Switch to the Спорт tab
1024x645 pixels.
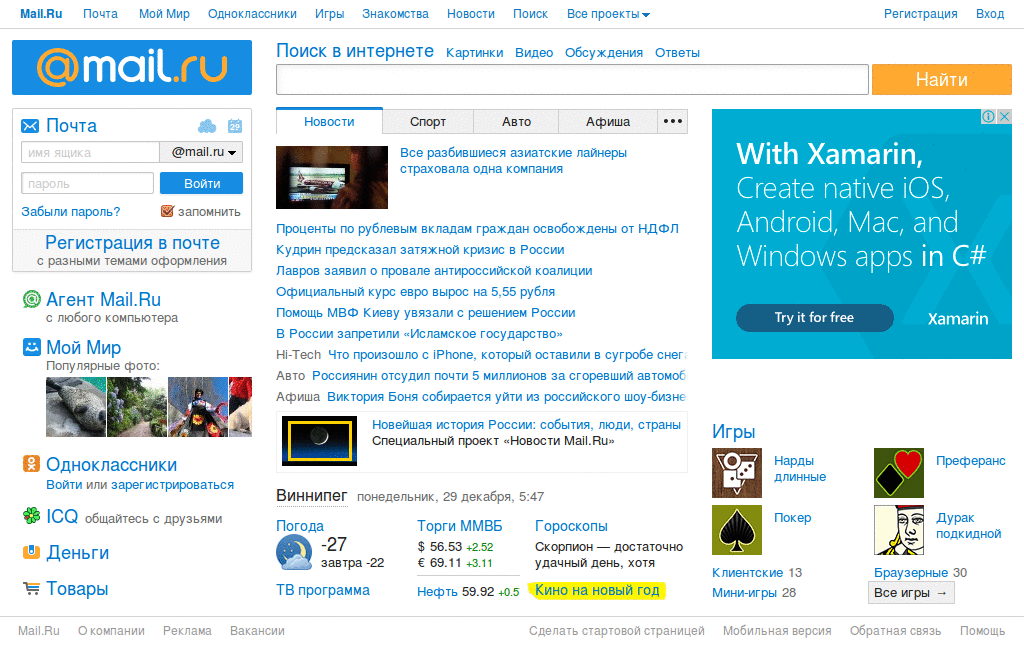click(x=428, y=121)
